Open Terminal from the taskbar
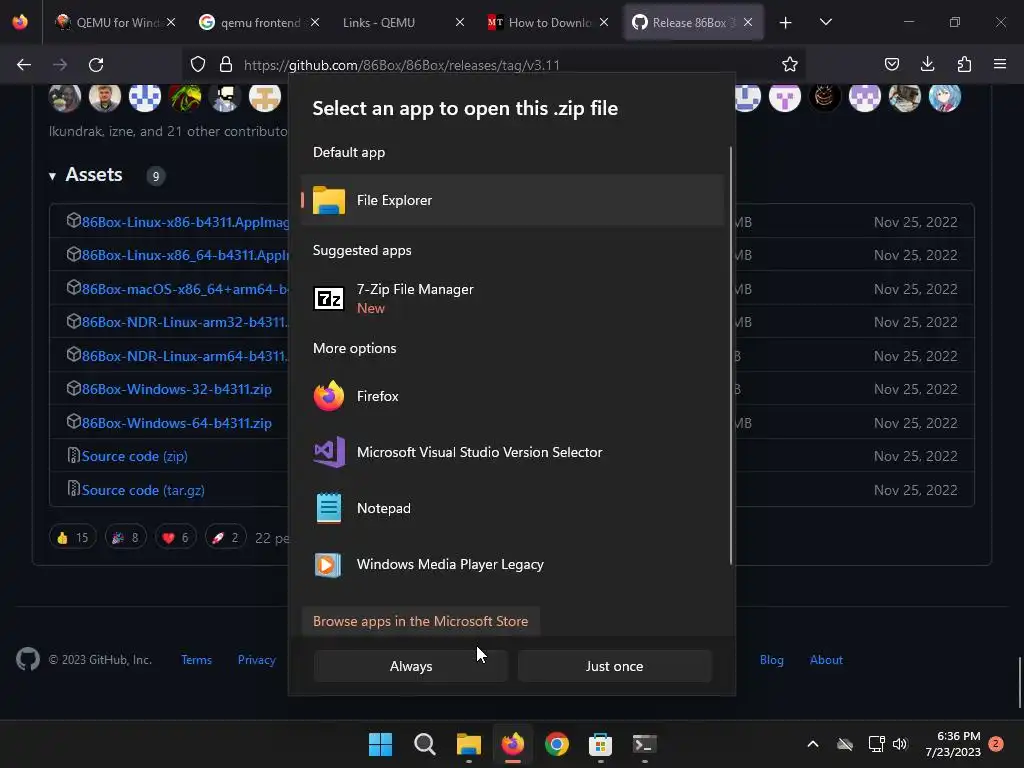1024x768 pixels. [645, 744]
